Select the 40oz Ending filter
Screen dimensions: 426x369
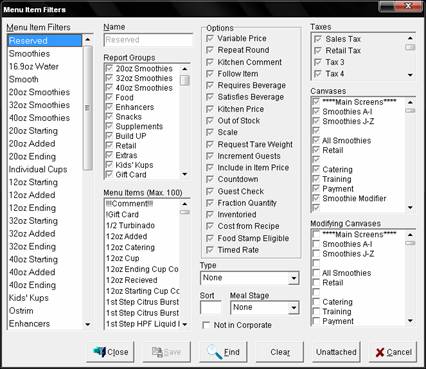45,285
